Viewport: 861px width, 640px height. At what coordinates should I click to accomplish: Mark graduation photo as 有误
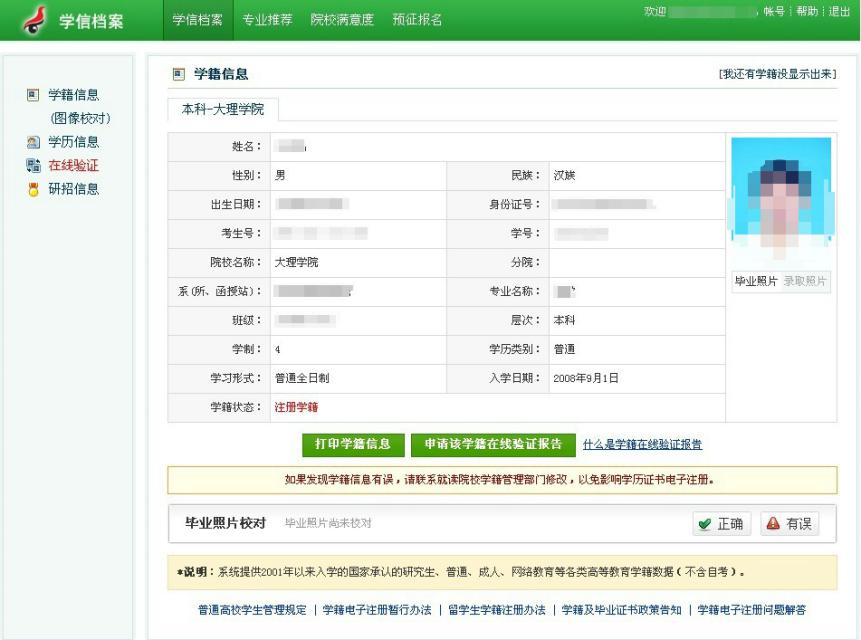pyautogui.click(x=790, y=524)
